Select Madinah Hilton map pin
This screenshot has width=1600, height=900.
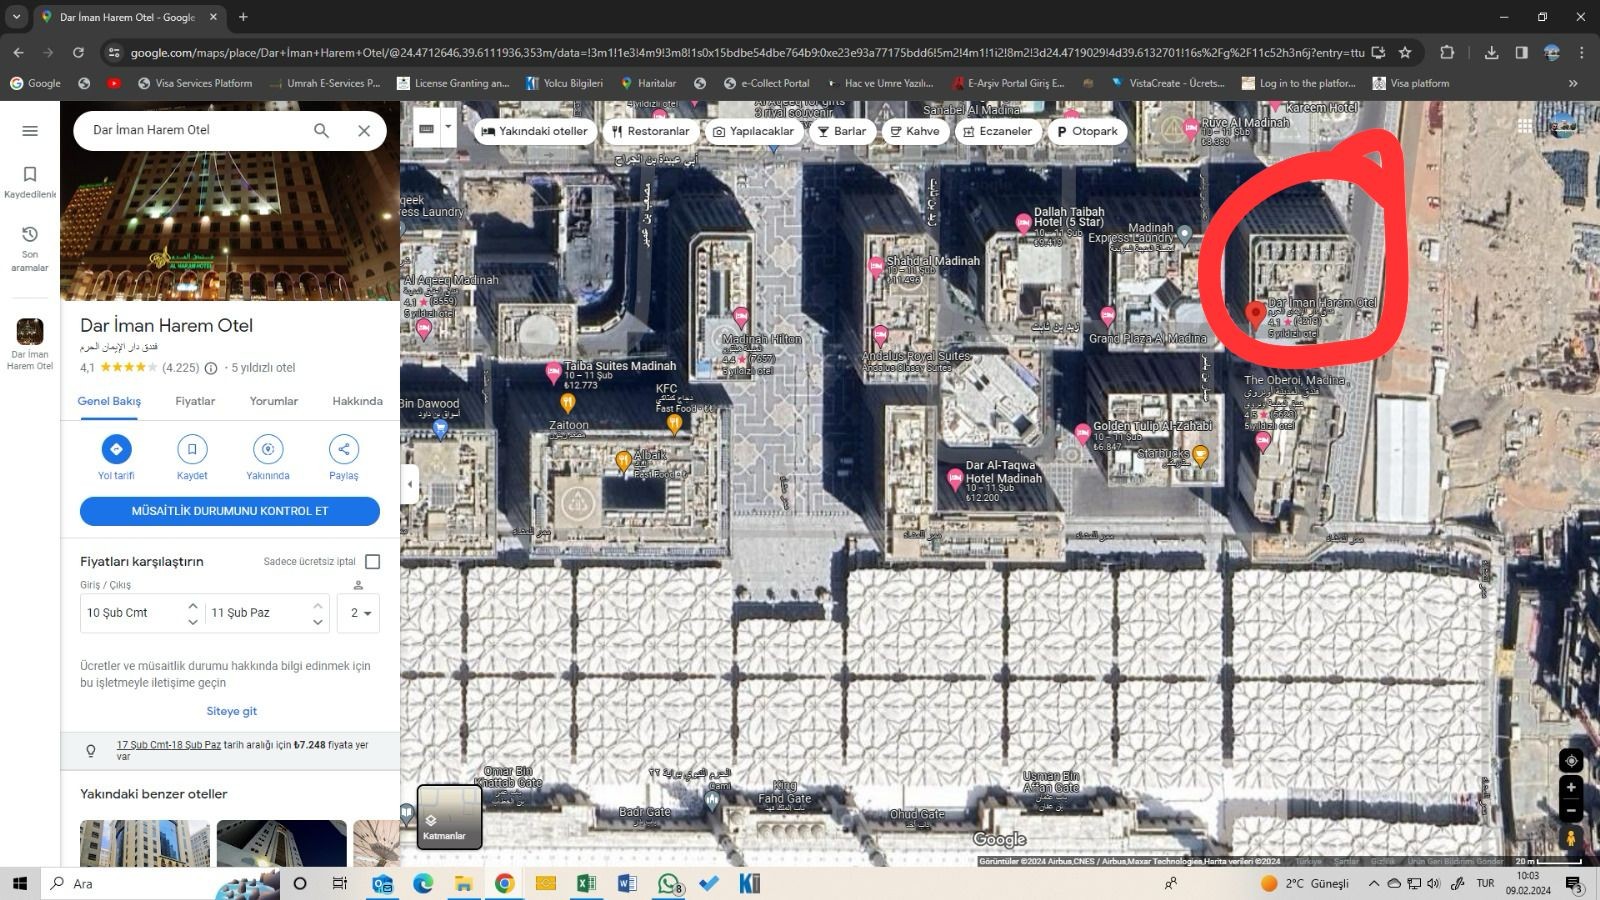(741, 318)
